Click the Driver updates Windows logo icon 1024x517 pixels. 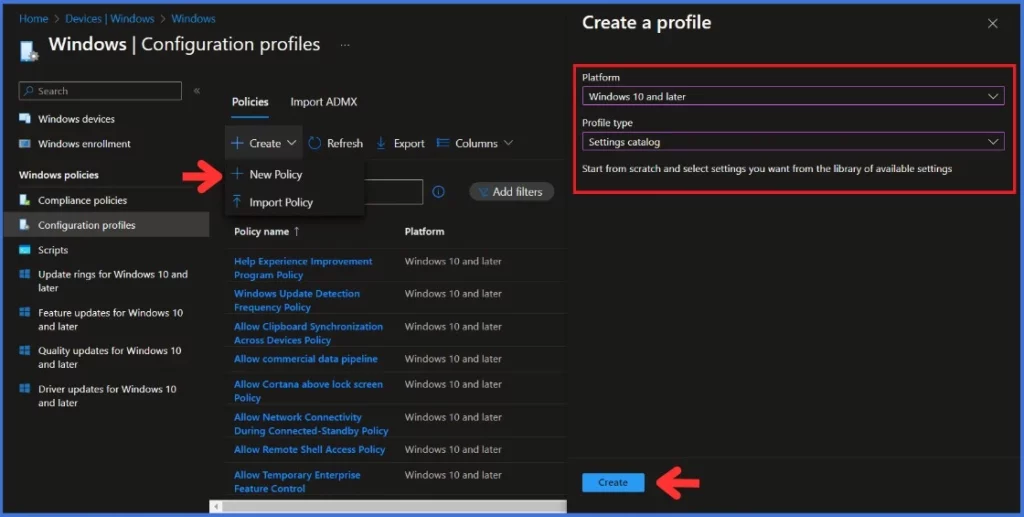click(x=25, y=389)
